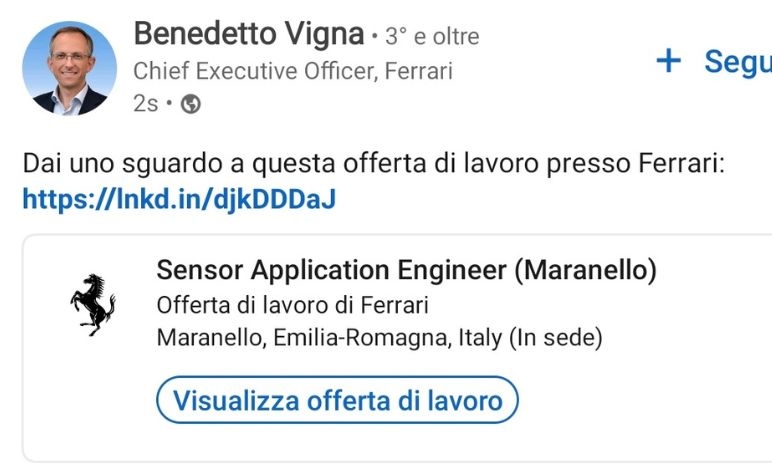Click the word Ferrari in post sentence
Image resolution: width=772 pixels, height=469 pixels.
click(x=681, y=163)
